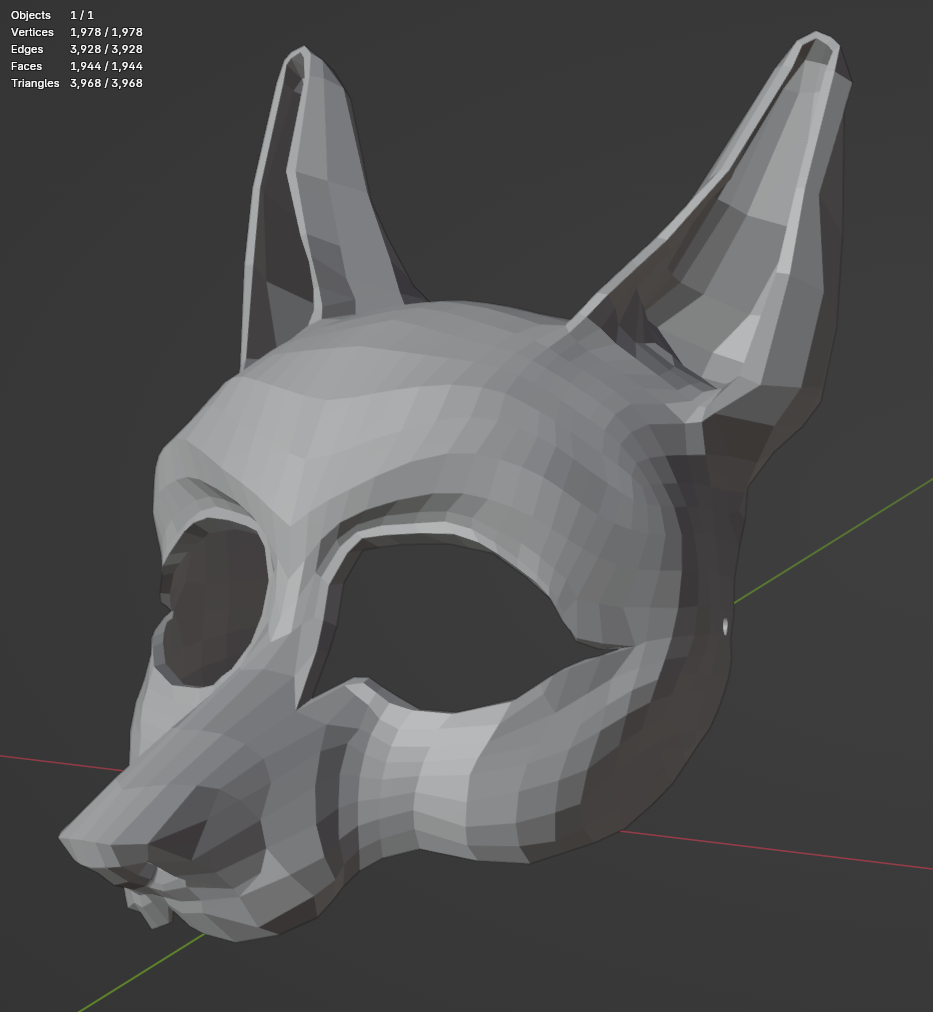Image resolution: width=933 pixels, height=1012 pixels.
Task: Click the small strap hole on mask side
Action: click(x=725, y=626)
